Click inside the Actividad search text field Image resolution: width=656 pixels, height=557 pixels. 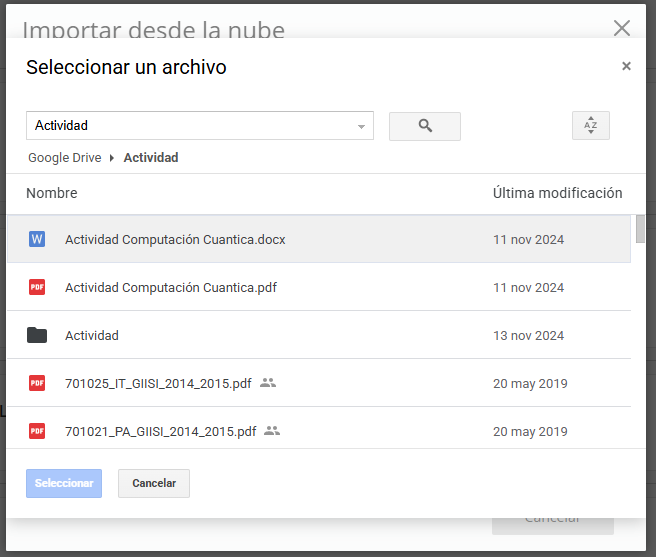(x=190, y=126)
